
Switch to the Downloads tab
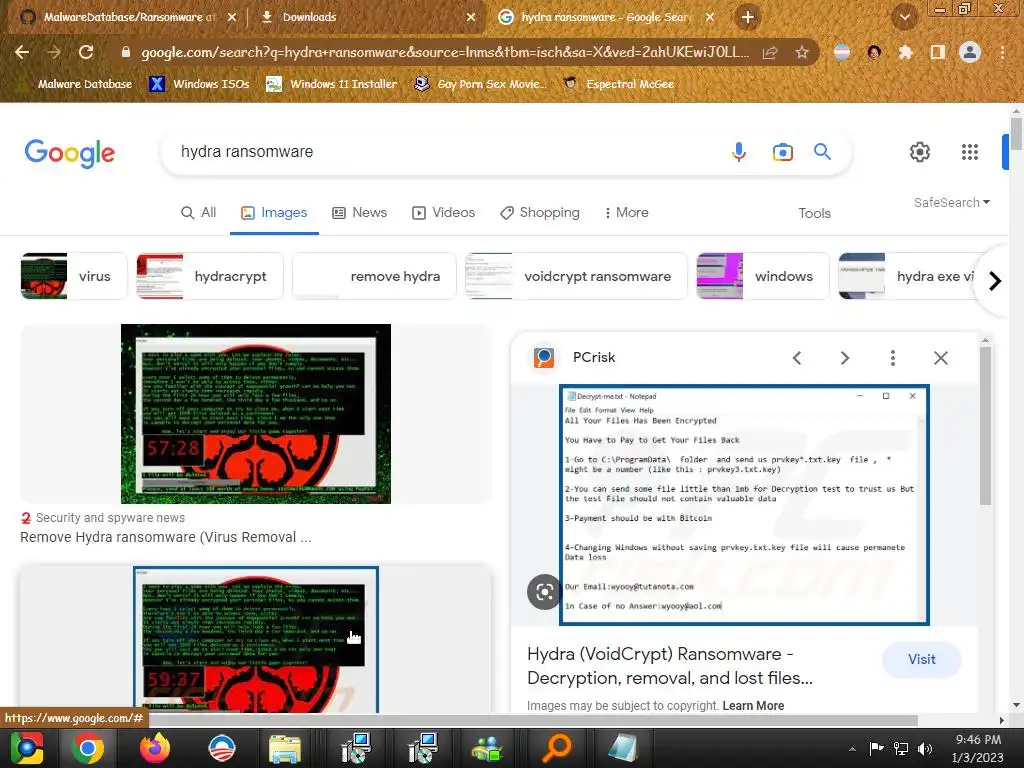click(x=366, y=18)
